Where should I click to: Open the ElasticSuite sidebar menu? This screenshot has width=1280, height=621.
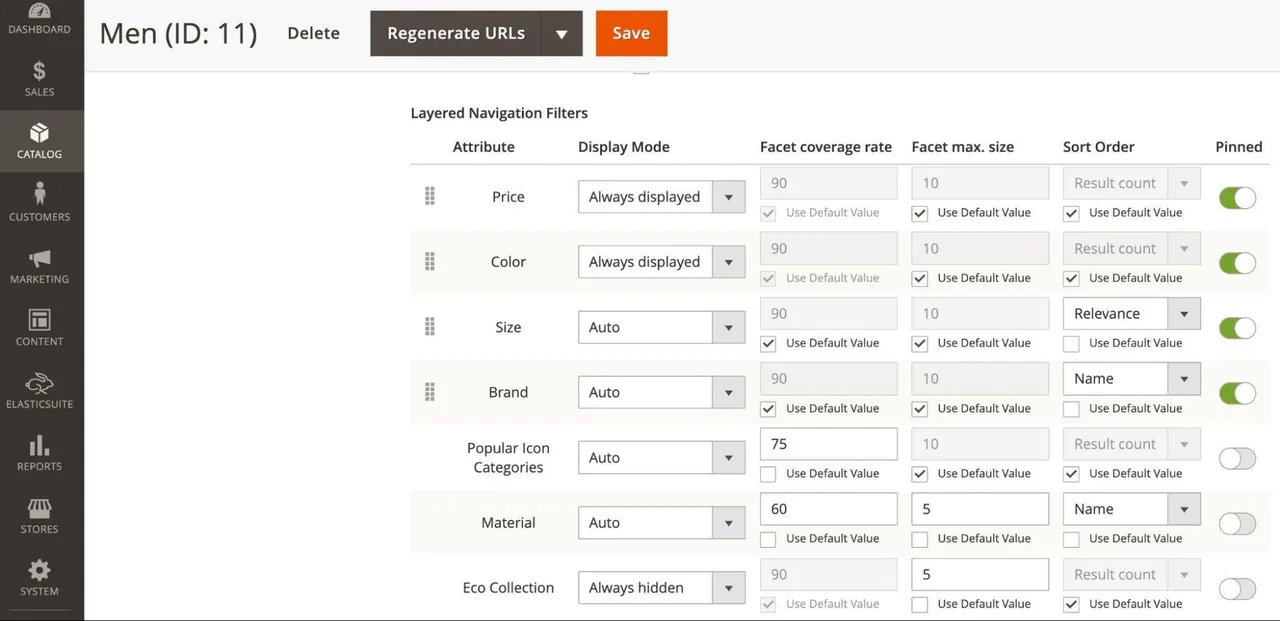tap(40, 391)
